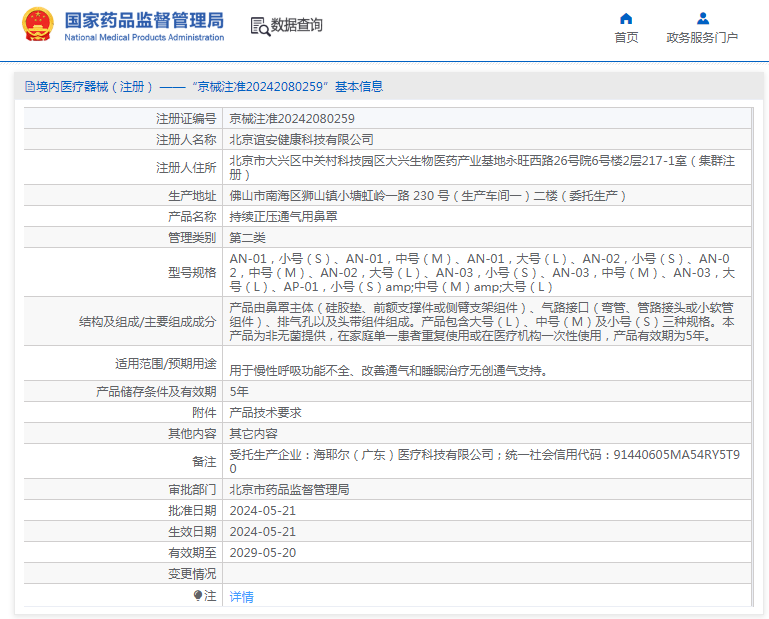Viewport: 769px width, 619px height.
Task: Click the 产品储存条件及有效期 row label
Action: tap(156, 391)
